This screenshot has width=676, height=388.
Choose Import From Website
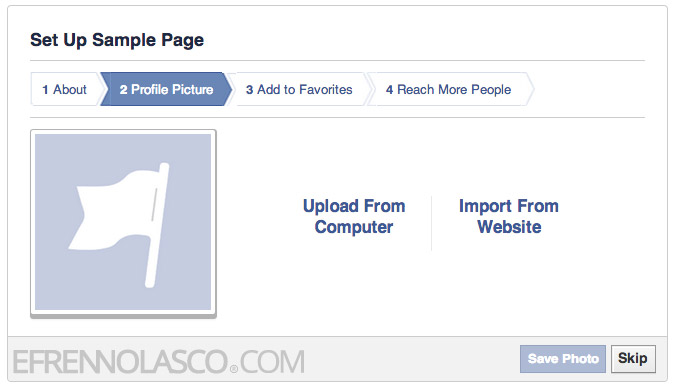[x=509, y=216]
